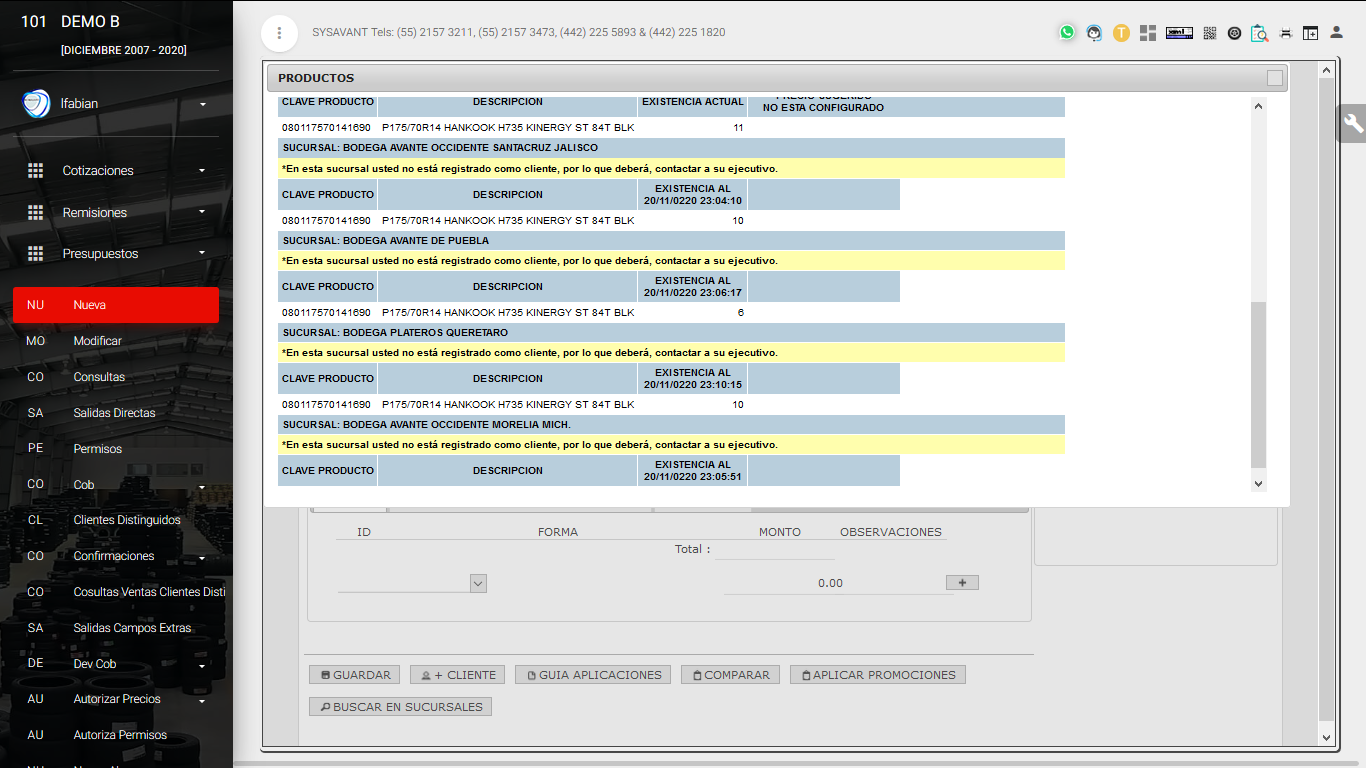Click the Remisiones grid icon
Screen dimensions: 1366x768
(x=35, y=213)
